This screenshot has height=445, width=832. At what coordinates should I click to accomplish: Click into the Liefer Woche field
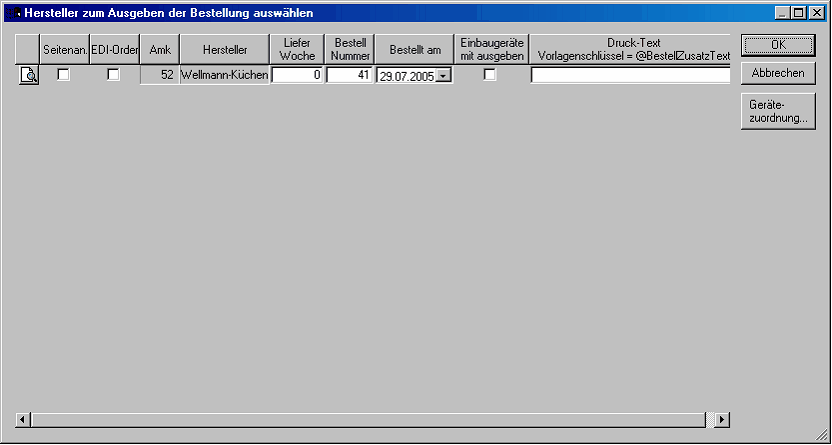[297, 75]
